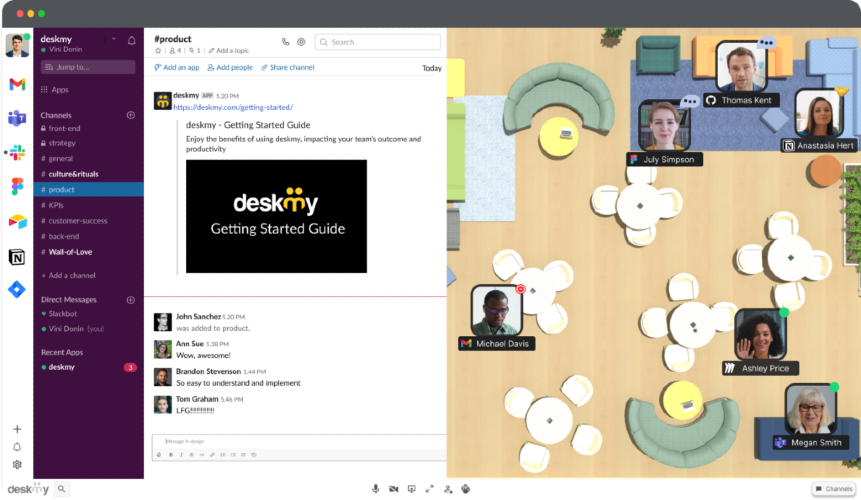This screenshot has height=500, width=861.
Task: Click Share channel link
Action: (x=288, y=68)
